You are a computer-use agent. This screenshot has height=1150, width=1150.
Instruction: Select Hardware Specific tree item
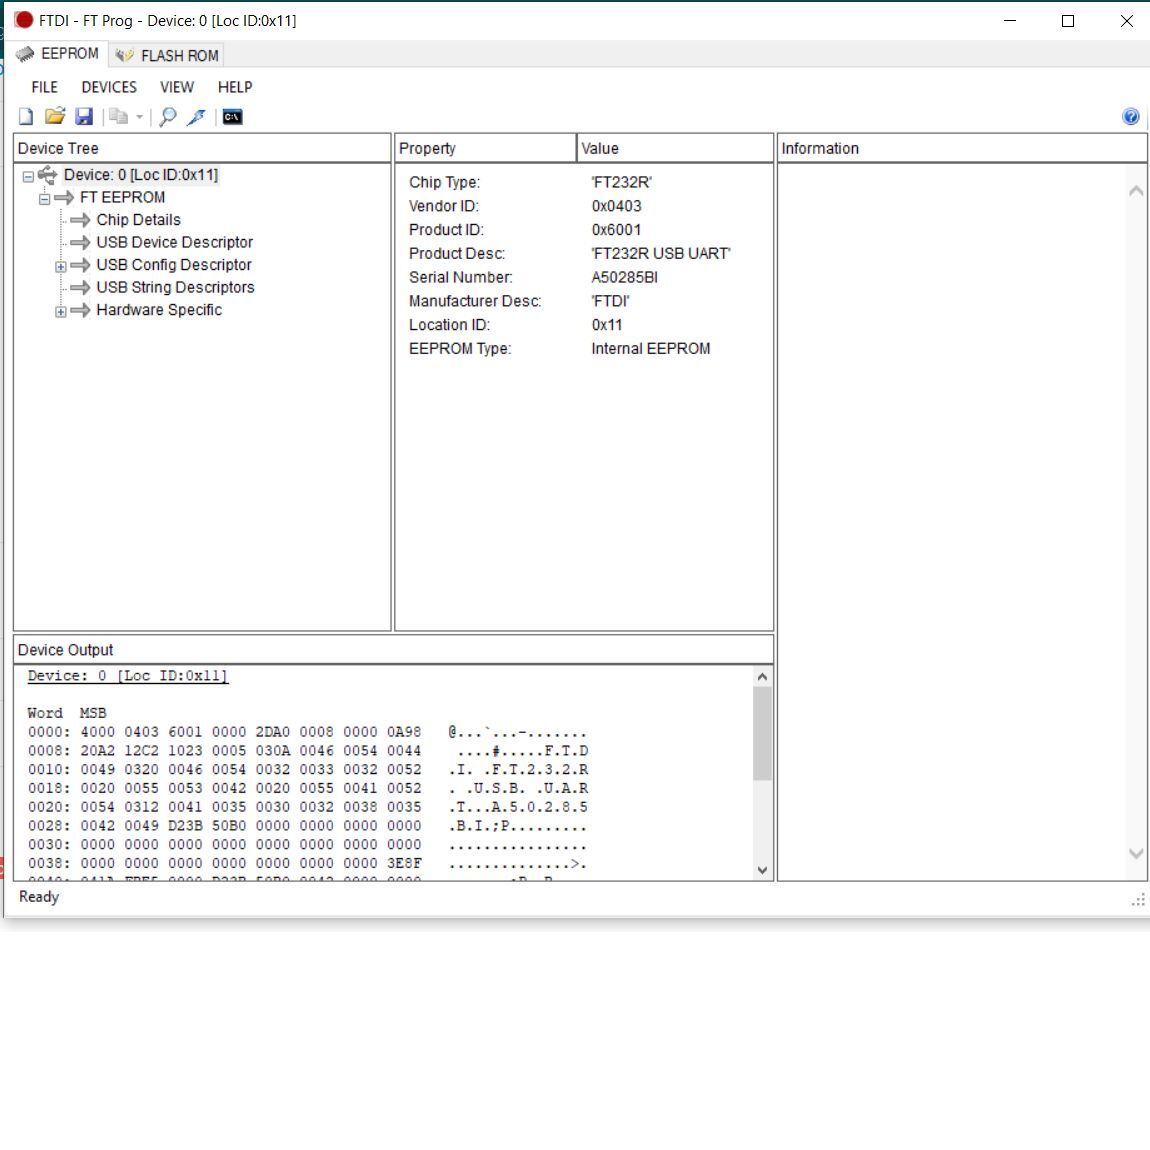click(159, 310)
